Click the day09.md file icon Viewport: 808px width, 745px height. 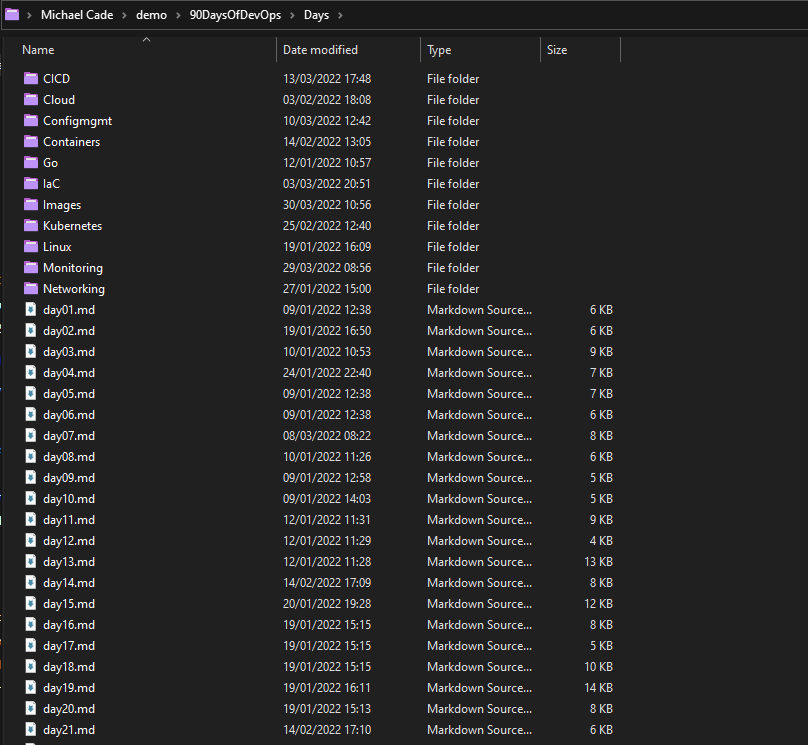[31, 478]
